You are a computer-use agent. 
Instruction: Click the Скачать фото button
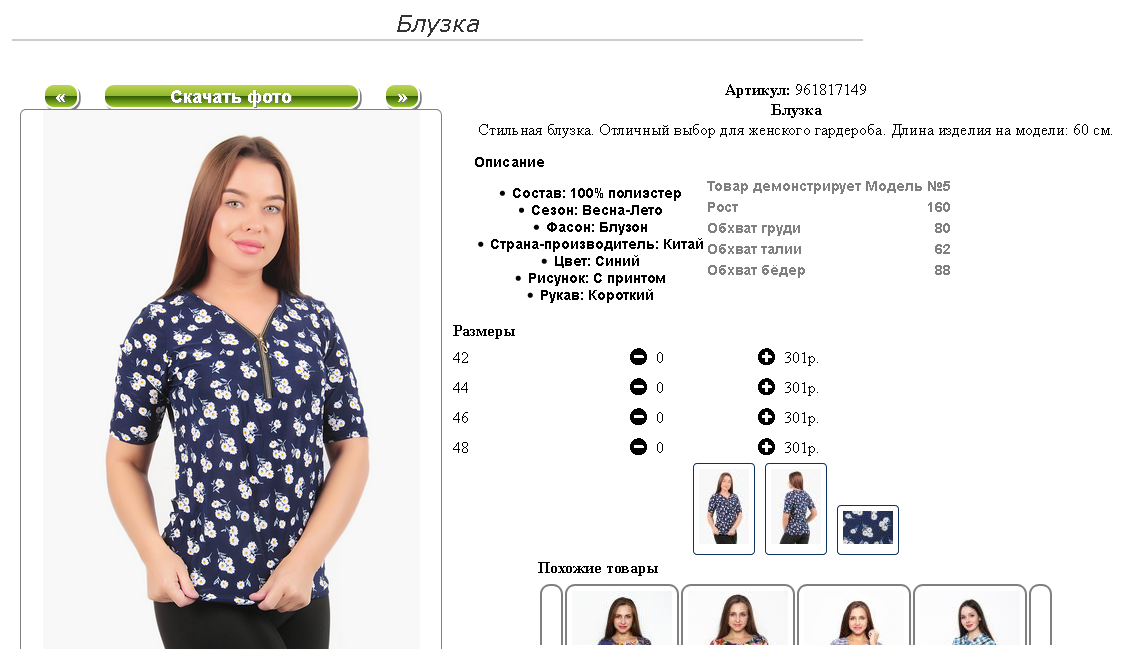click(x=232, y=97)
